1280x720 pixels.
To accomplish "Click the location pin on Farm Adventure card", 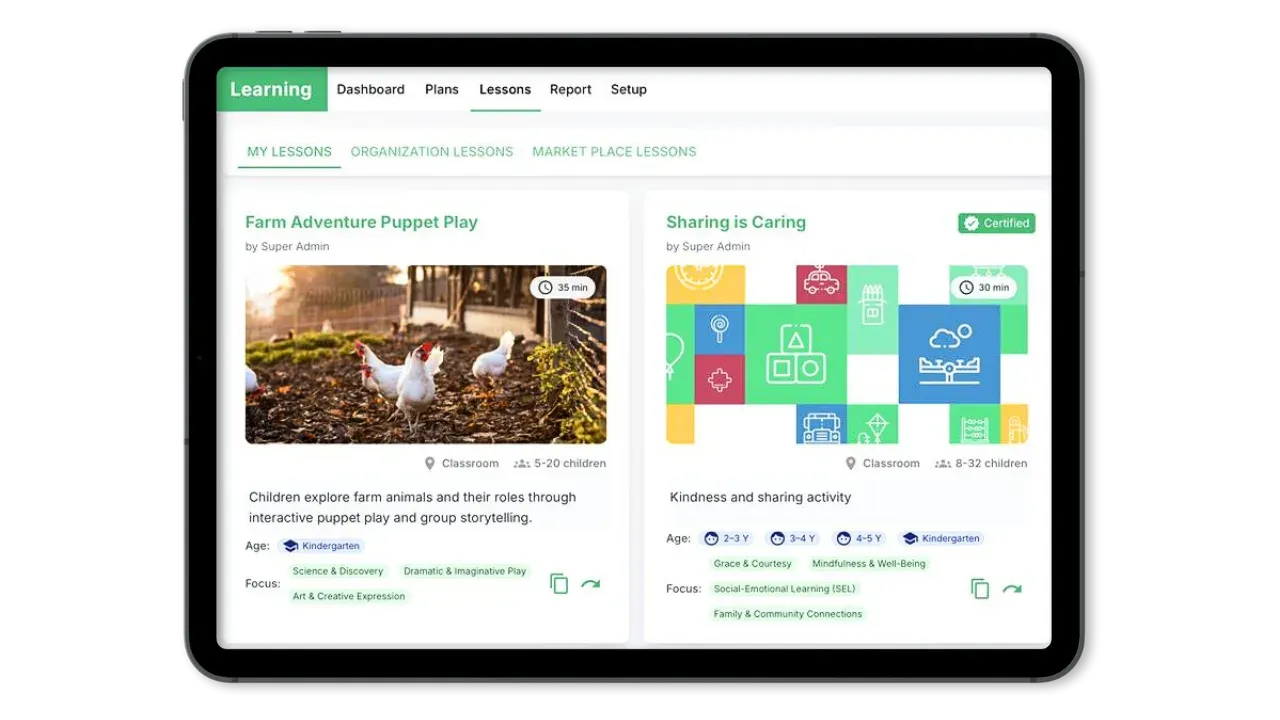I will click(430, 463).
